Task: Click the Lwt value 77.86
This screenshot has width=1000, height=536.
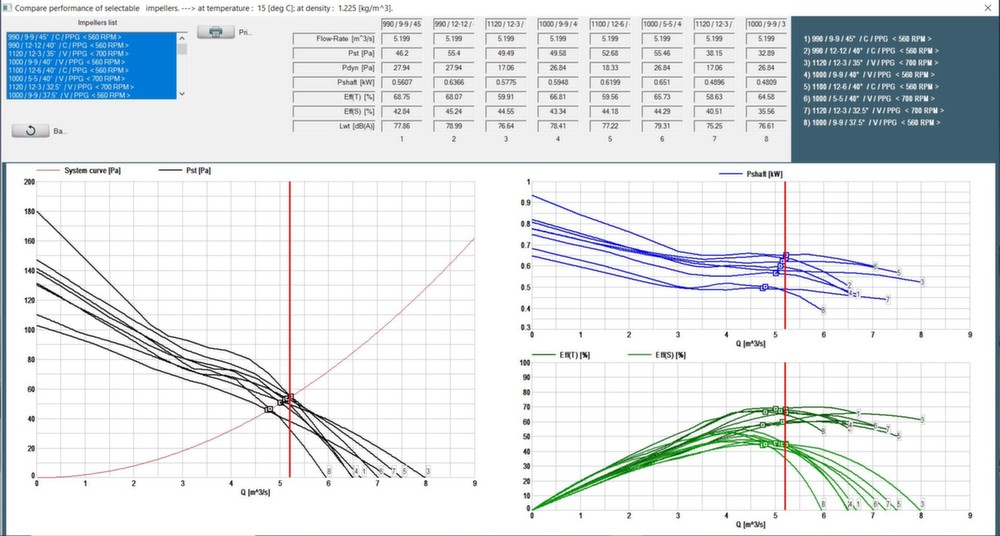Action: coord(402,127)
